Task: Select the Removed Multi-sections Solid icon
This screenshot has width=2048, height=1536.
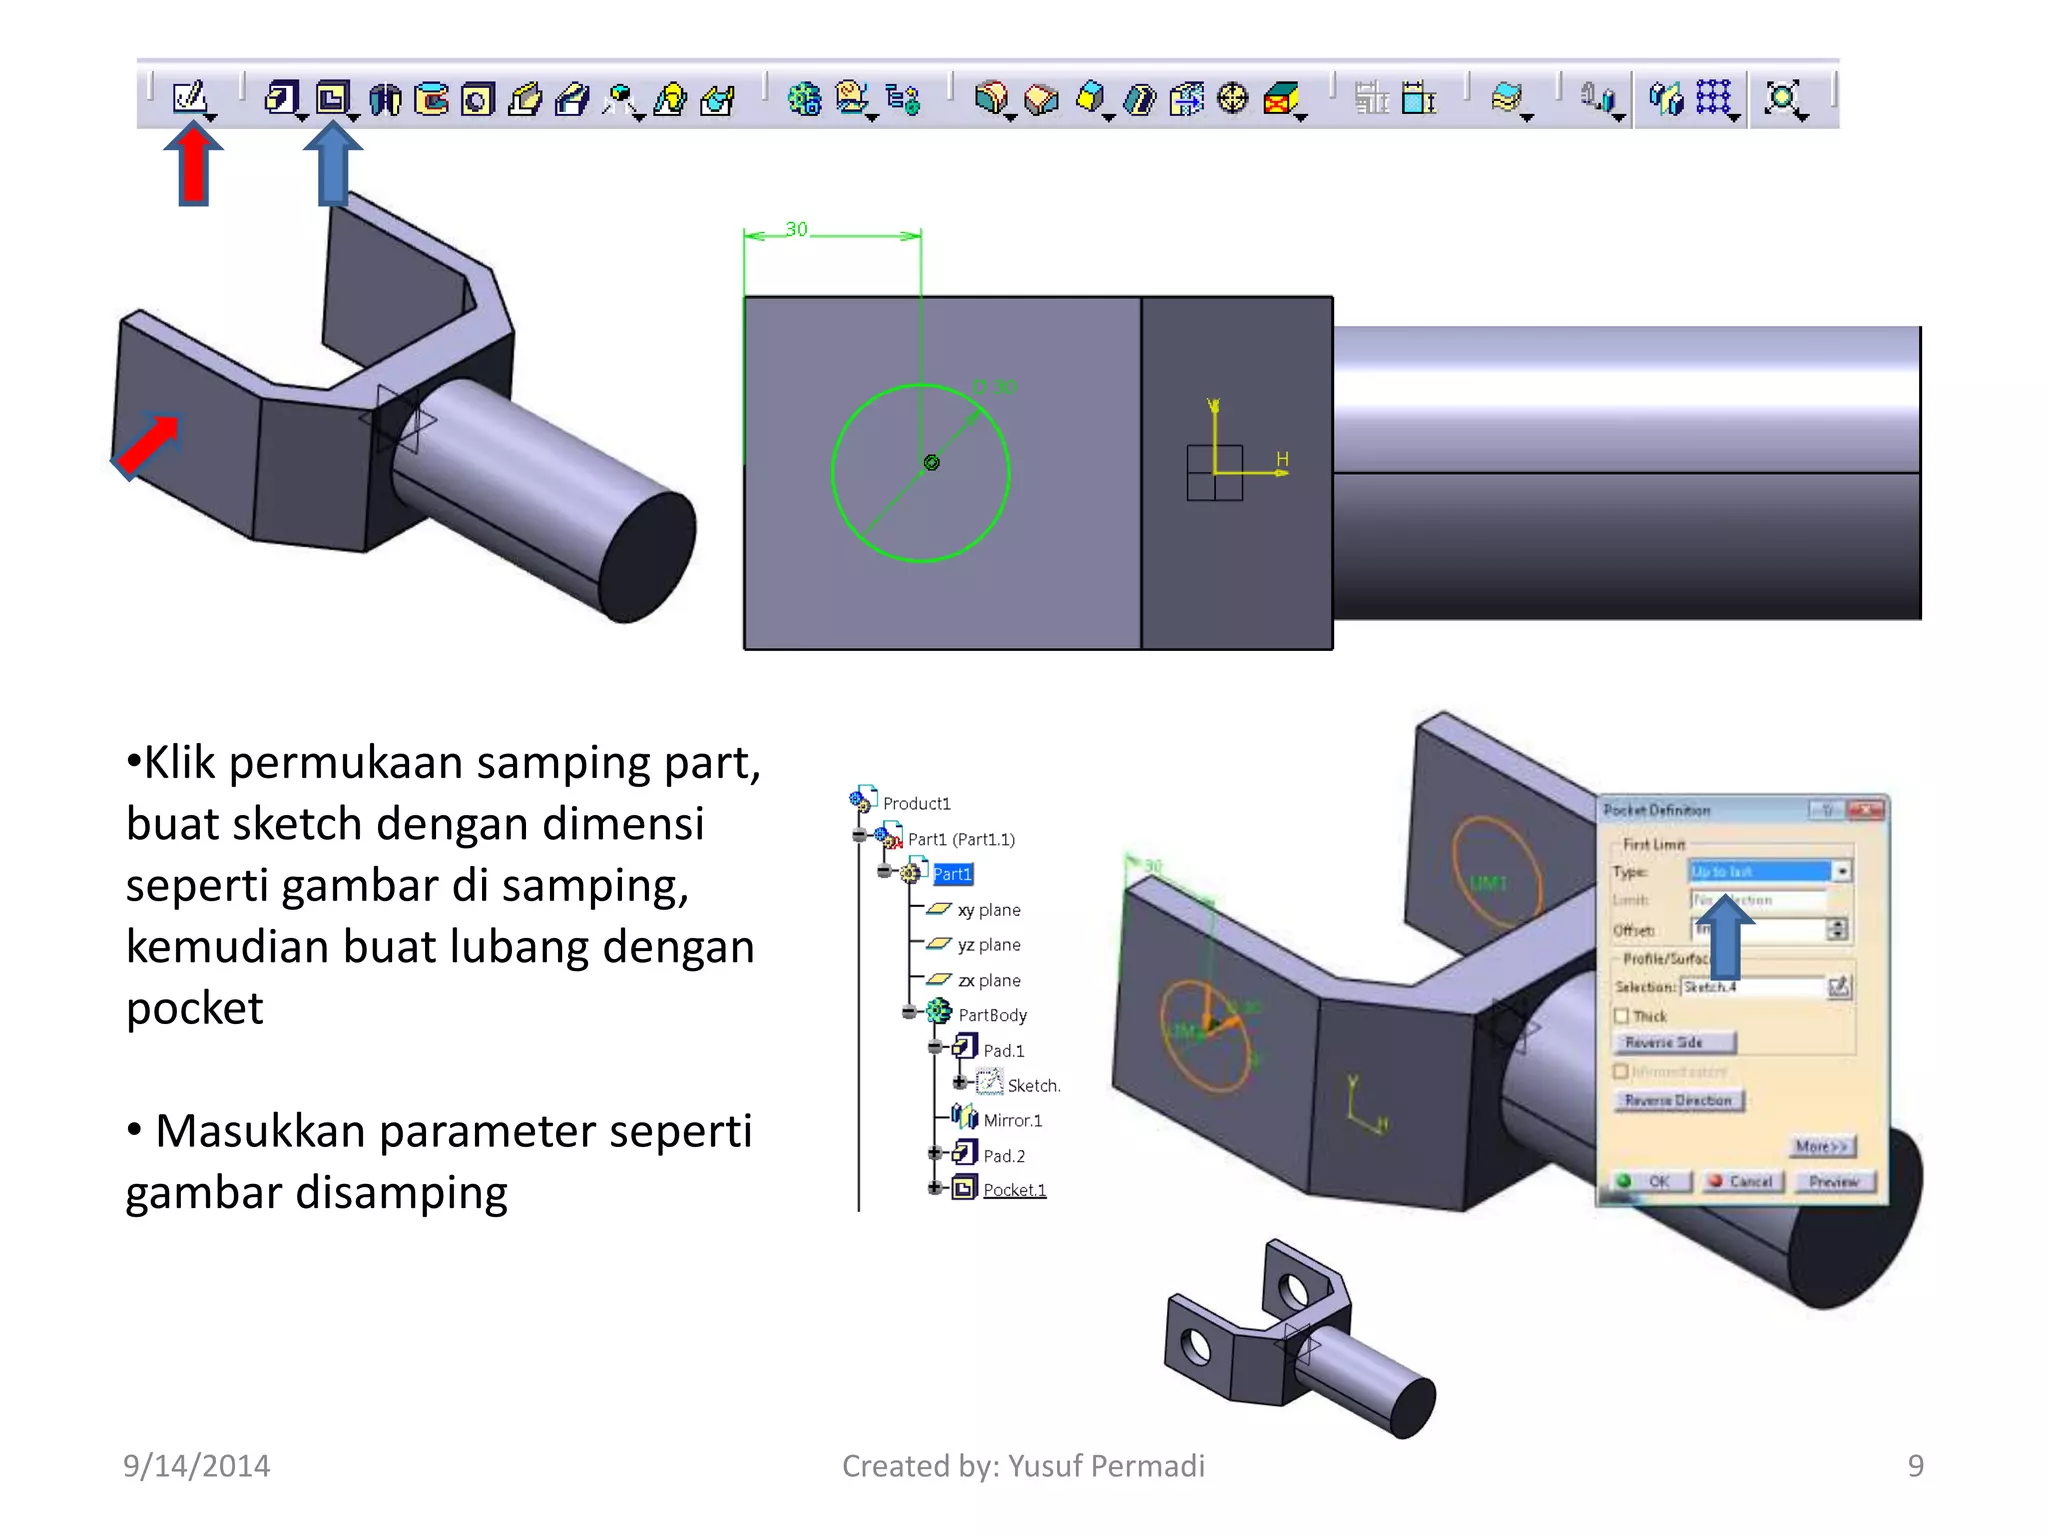Action: pyautogui.click(x=718, y=99)
